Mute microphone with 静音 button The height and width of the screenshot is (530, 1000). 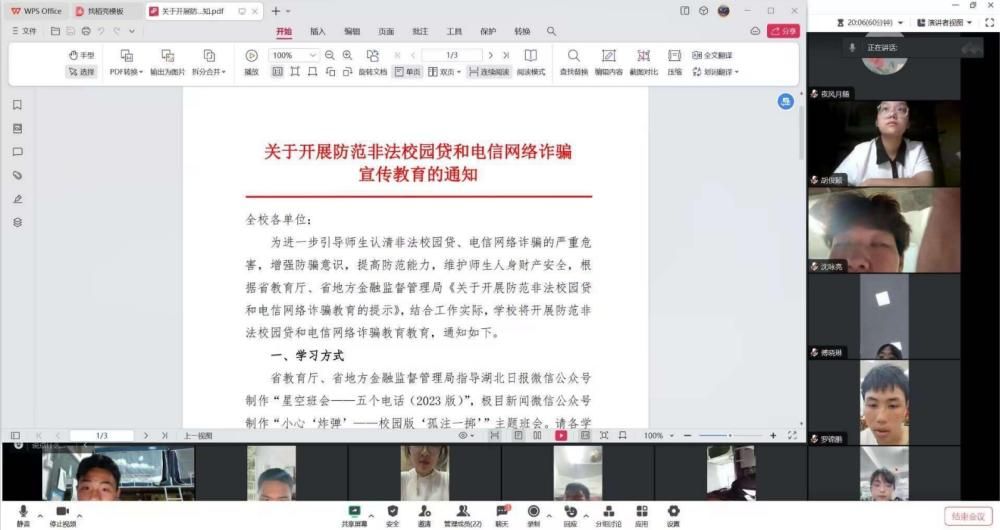point(23,512)
